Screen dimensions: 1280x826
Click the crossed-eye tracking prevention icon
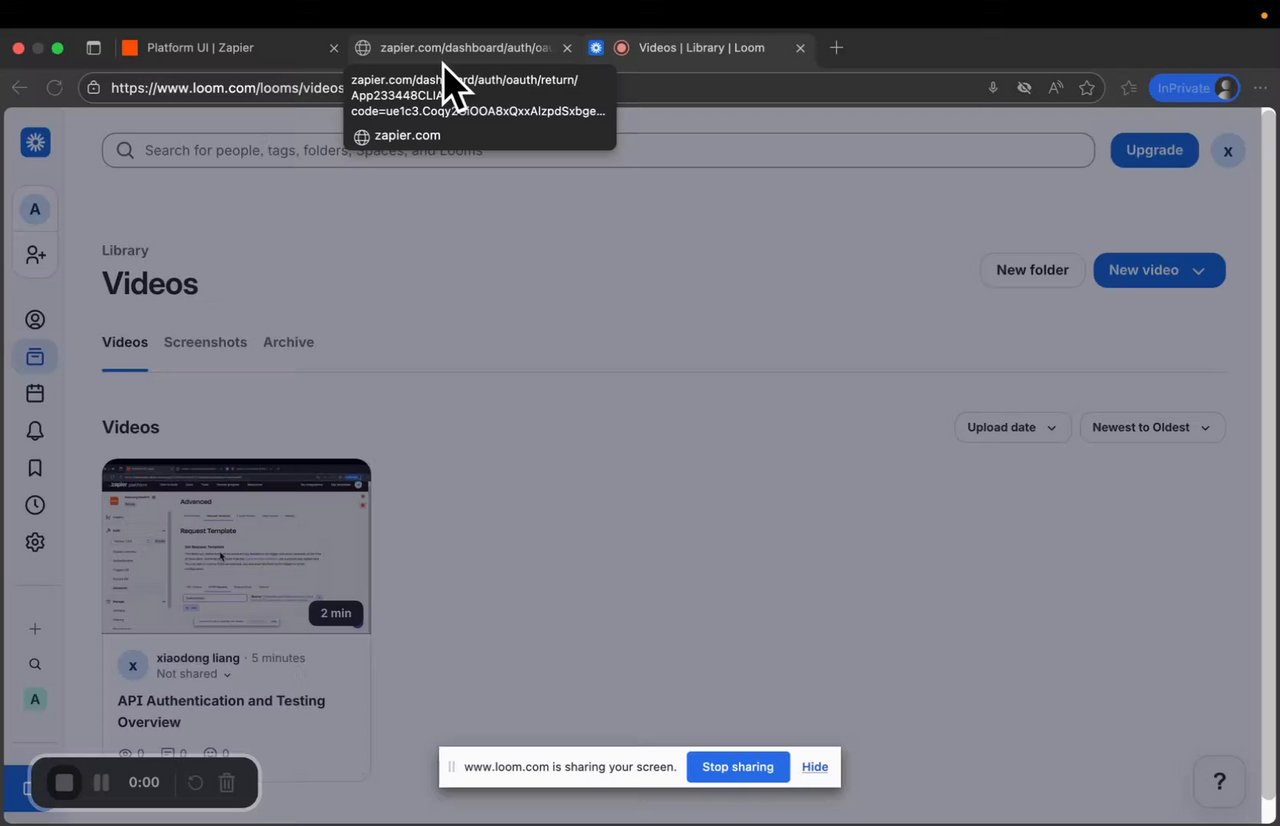(x=1024, y=88)
